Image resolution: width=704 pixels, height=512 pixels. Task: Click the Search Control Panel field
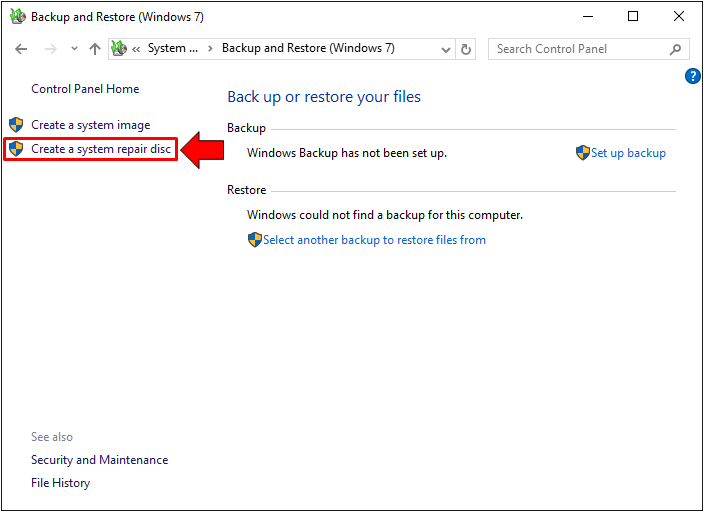(x=579, y=49)
